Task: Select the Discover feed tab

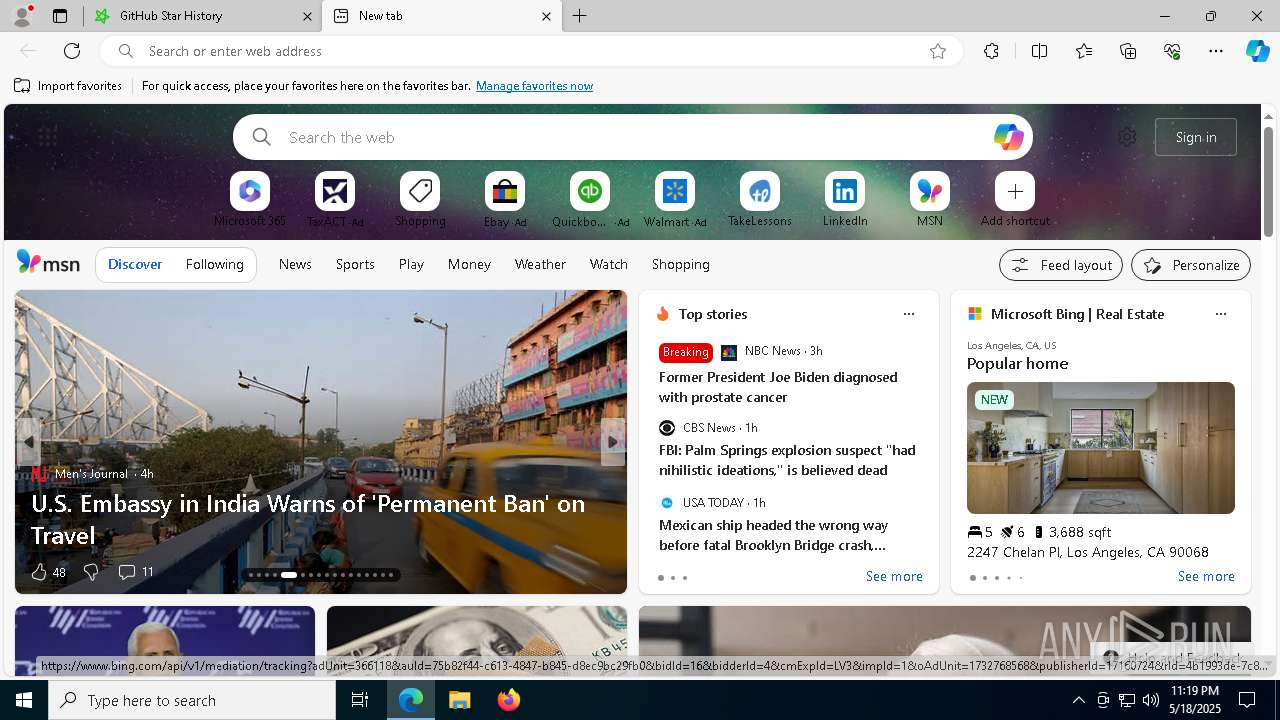Action: point(135,264)
